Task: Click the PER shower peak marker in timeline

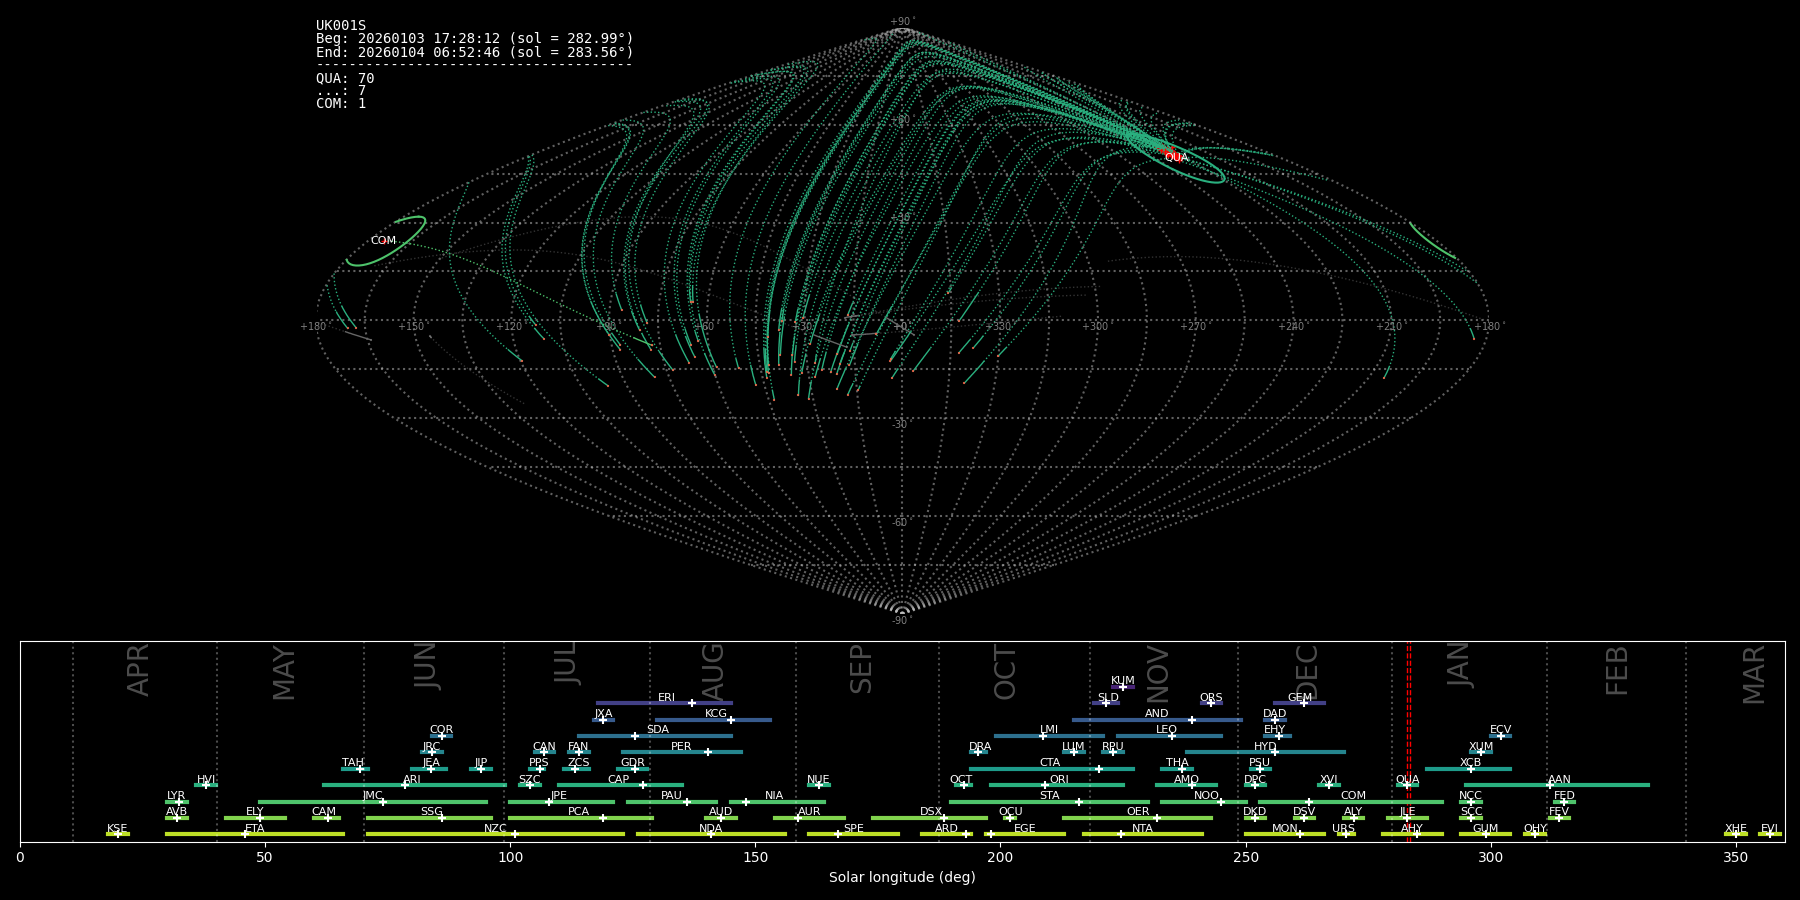Action: (708, 752)
